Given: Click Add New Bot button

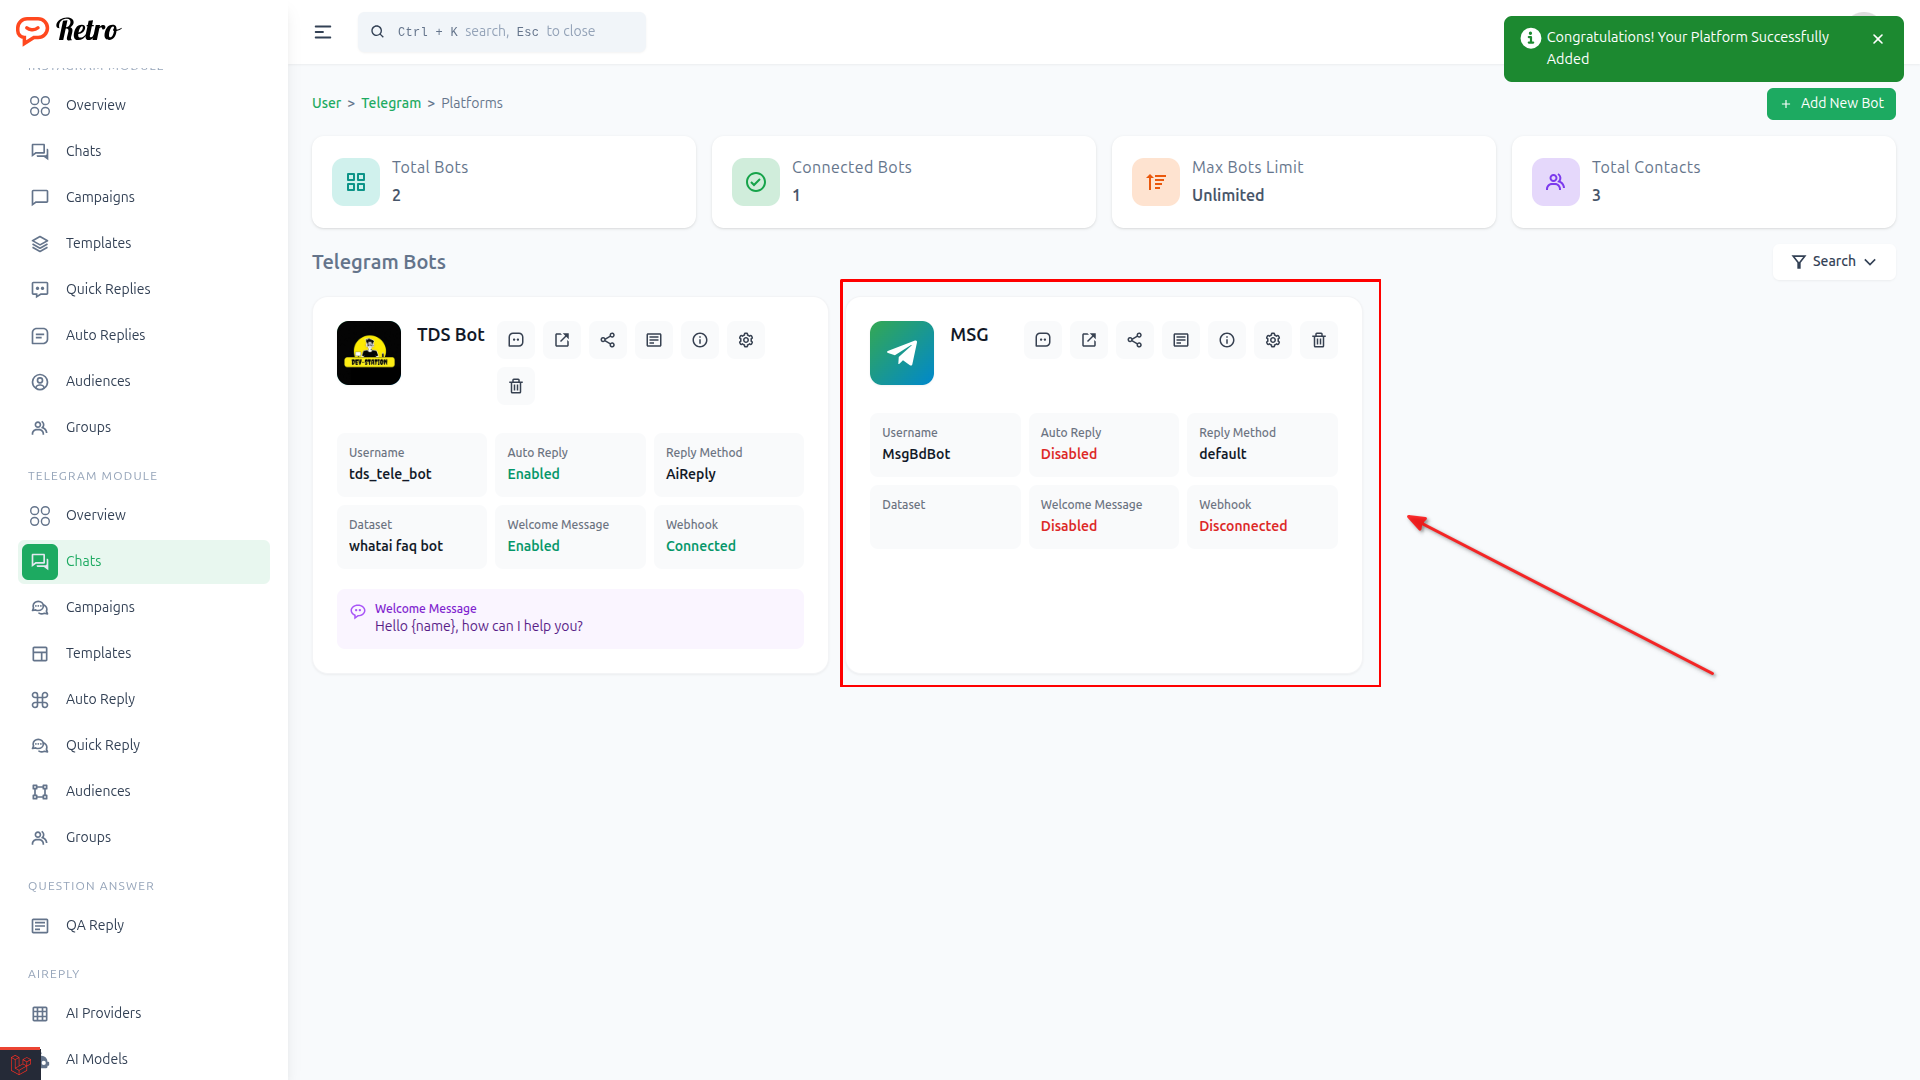Looking at the screenshot, I should tap(1831, 103).
